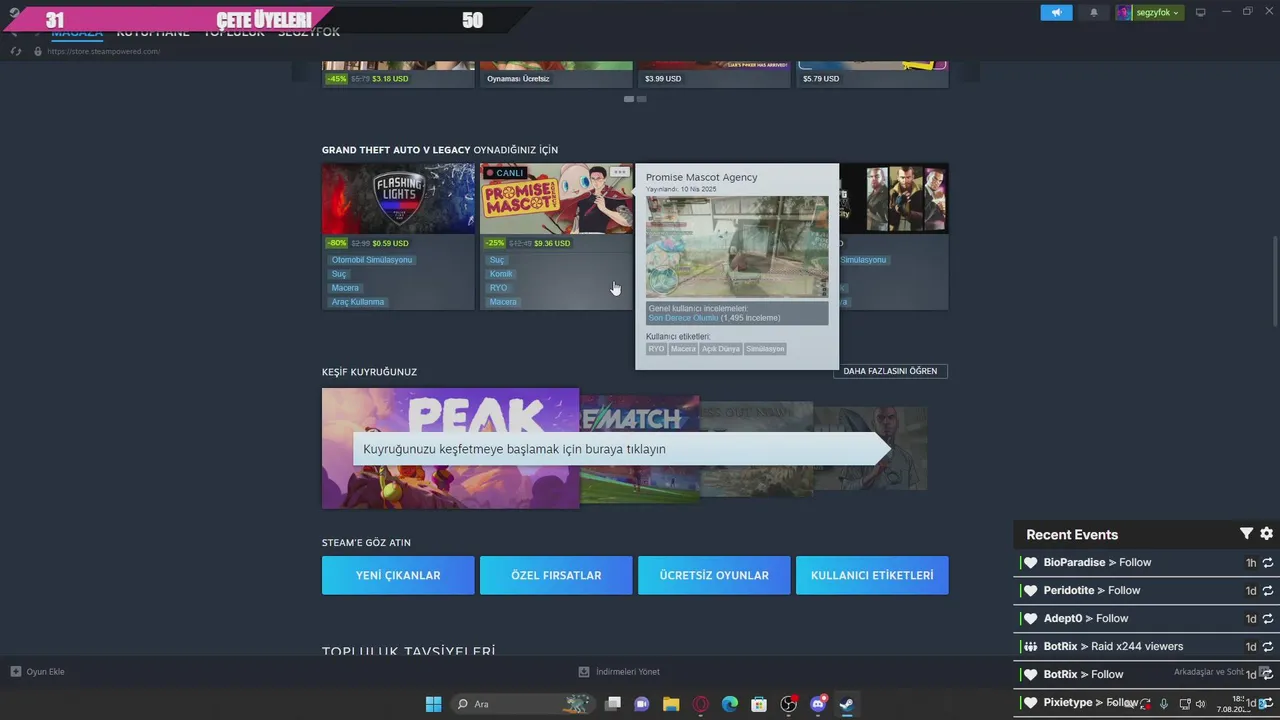The width and height of the screenshot is (1280, 720).
Task: Select the Peridotite Follow event text
Action: tap(1092, 591)
